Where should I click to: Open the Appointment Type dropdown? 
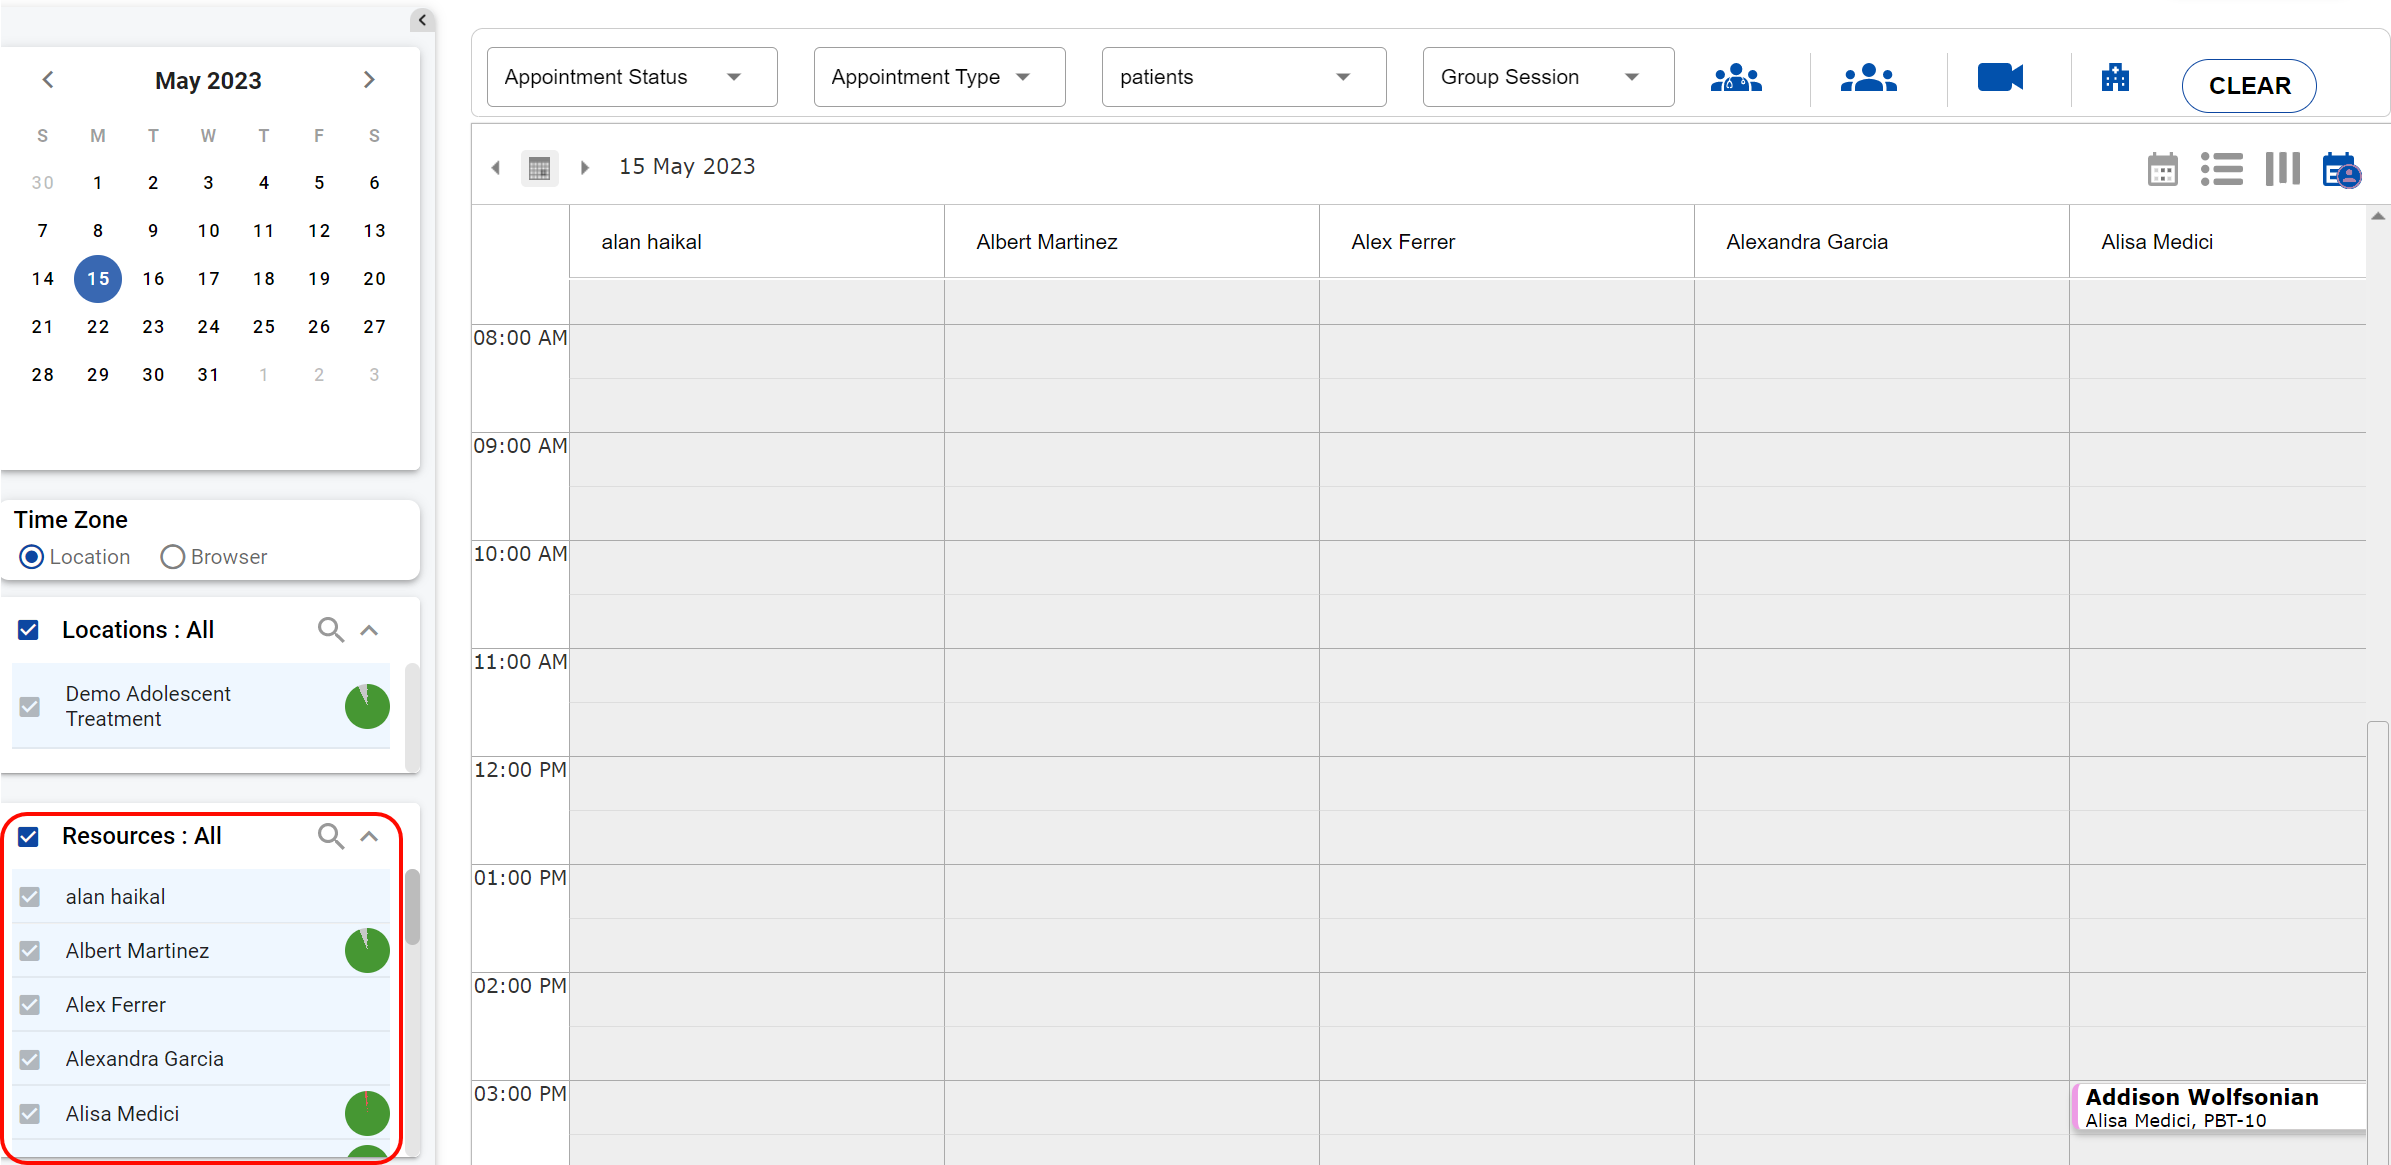tap(938, 77)
